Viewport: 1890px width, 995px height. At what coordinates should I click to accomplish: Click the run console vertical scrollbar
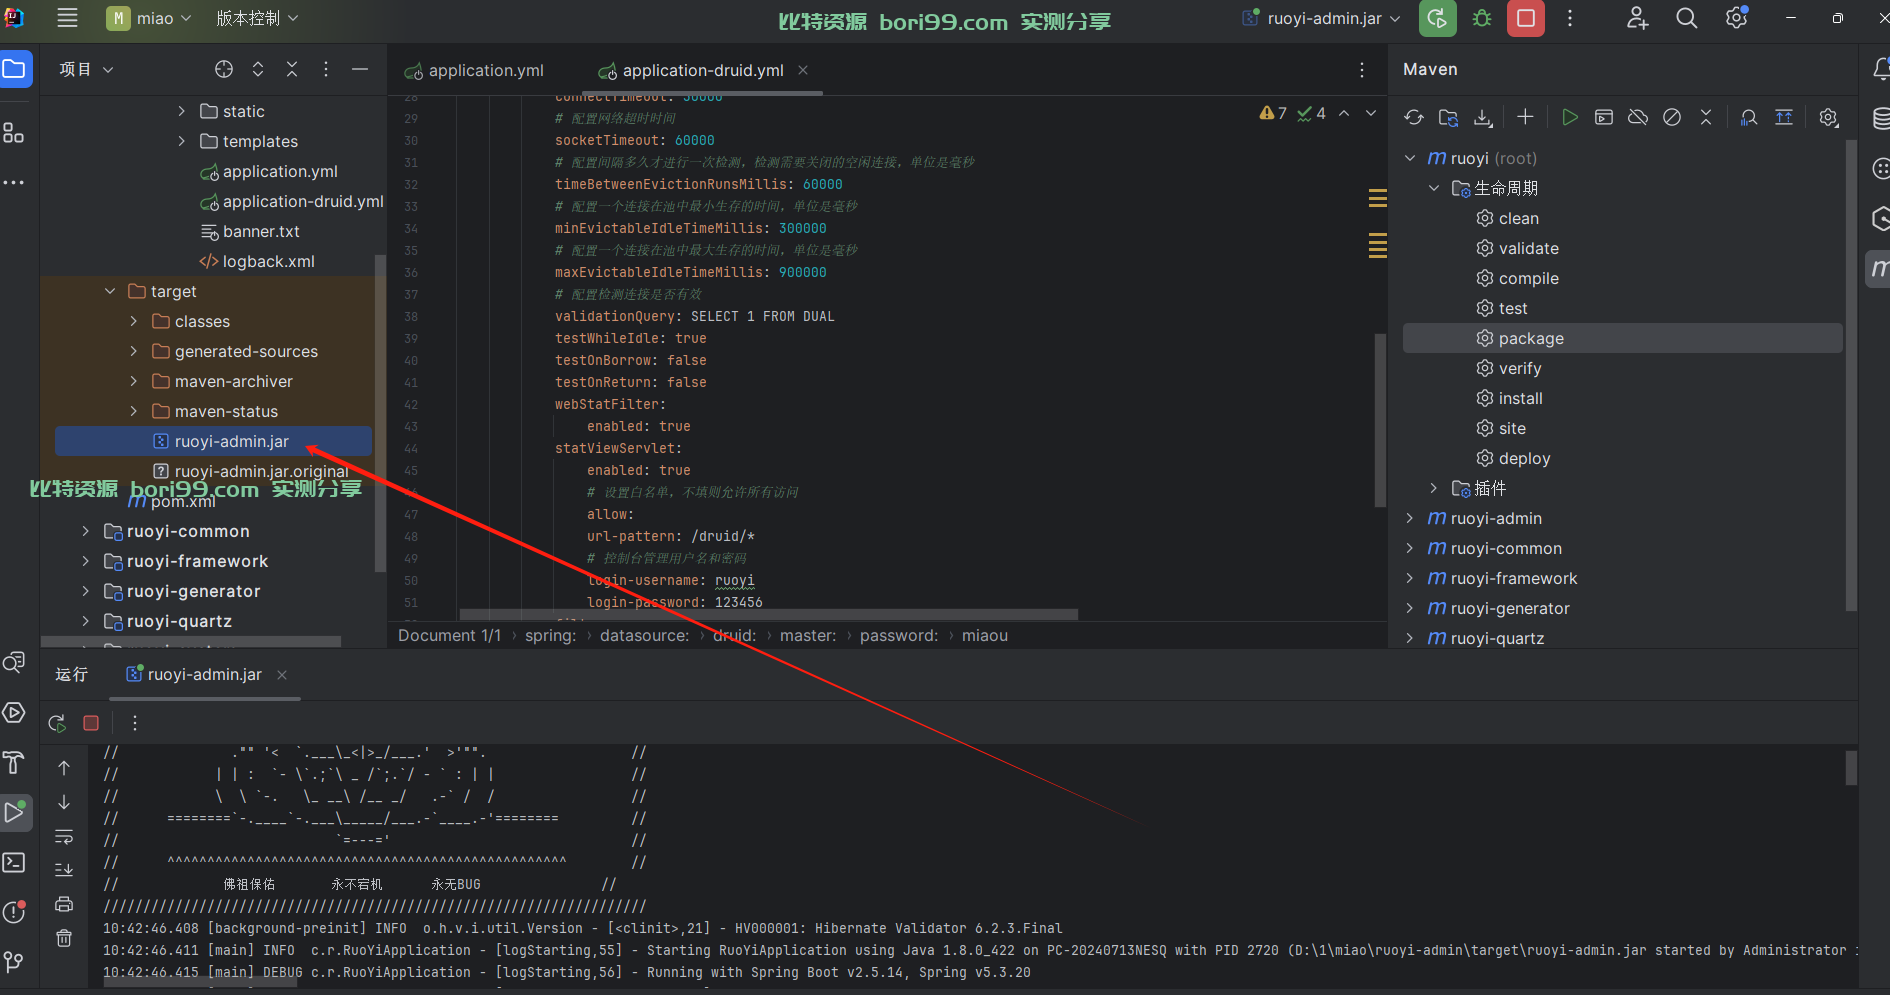point(1851,768)
